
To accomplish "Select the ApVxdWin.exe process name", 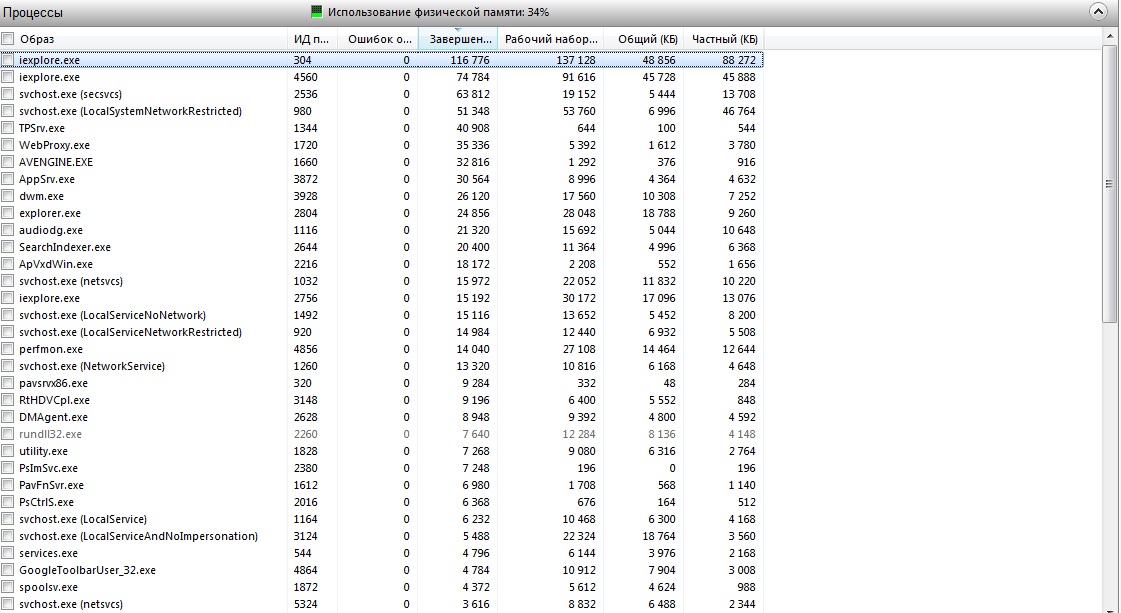I will point(56,264).
